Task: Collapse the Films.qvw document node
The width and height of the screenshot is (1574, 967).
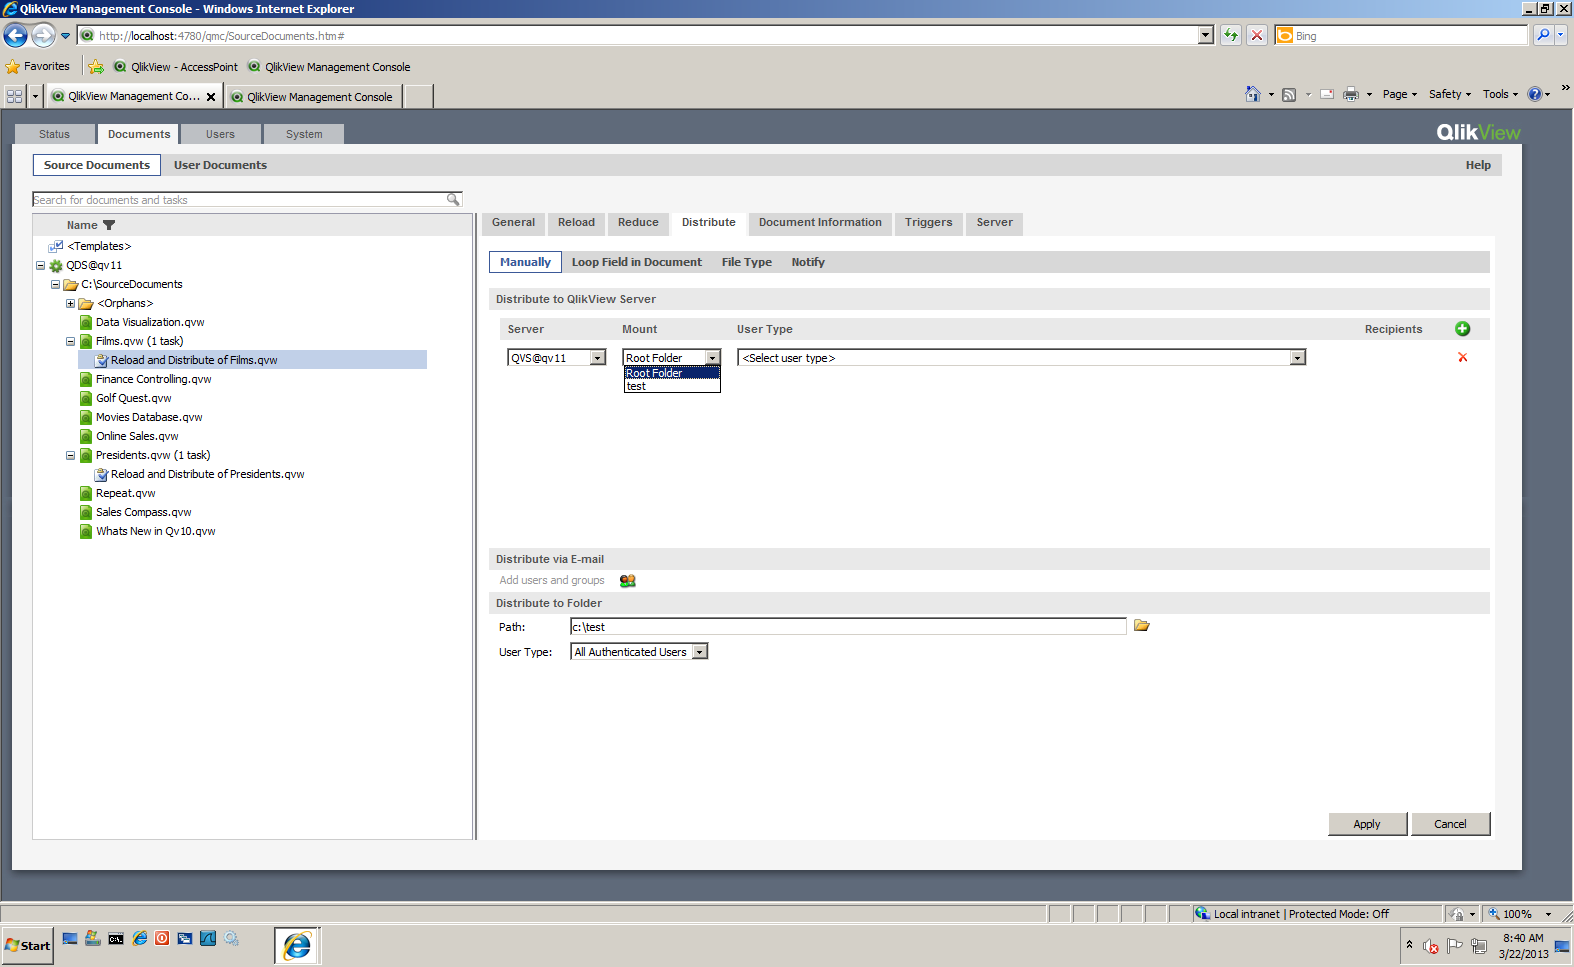Action: coord(70,341)
